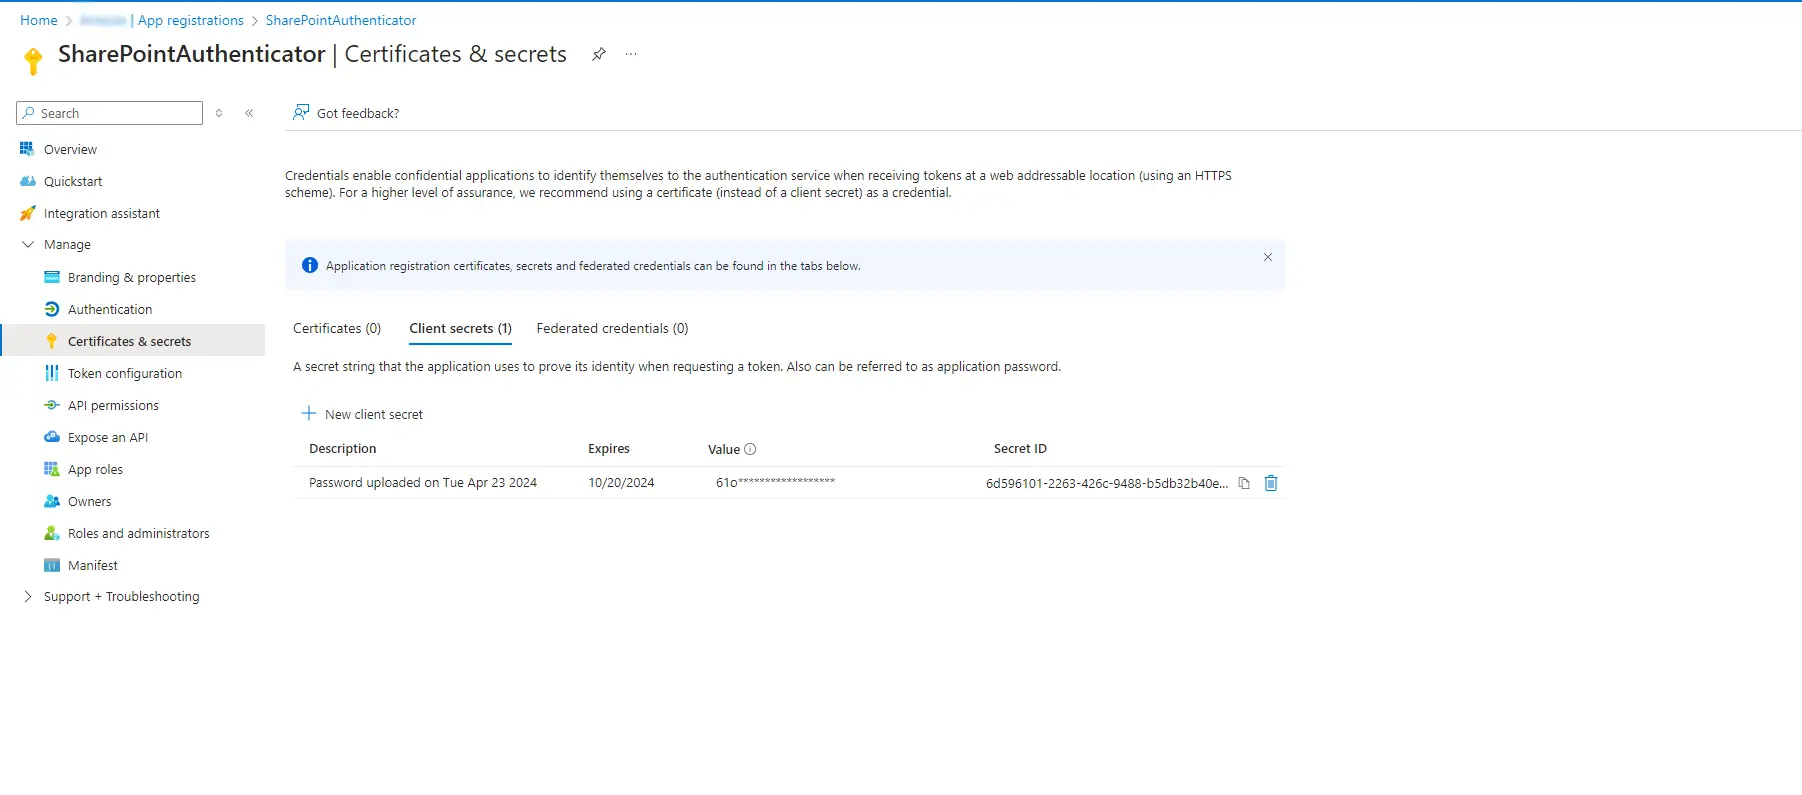Click the Owners people icon
Image resolution: width=1802 pixels, height=795 pixels.
pos(52,501)
